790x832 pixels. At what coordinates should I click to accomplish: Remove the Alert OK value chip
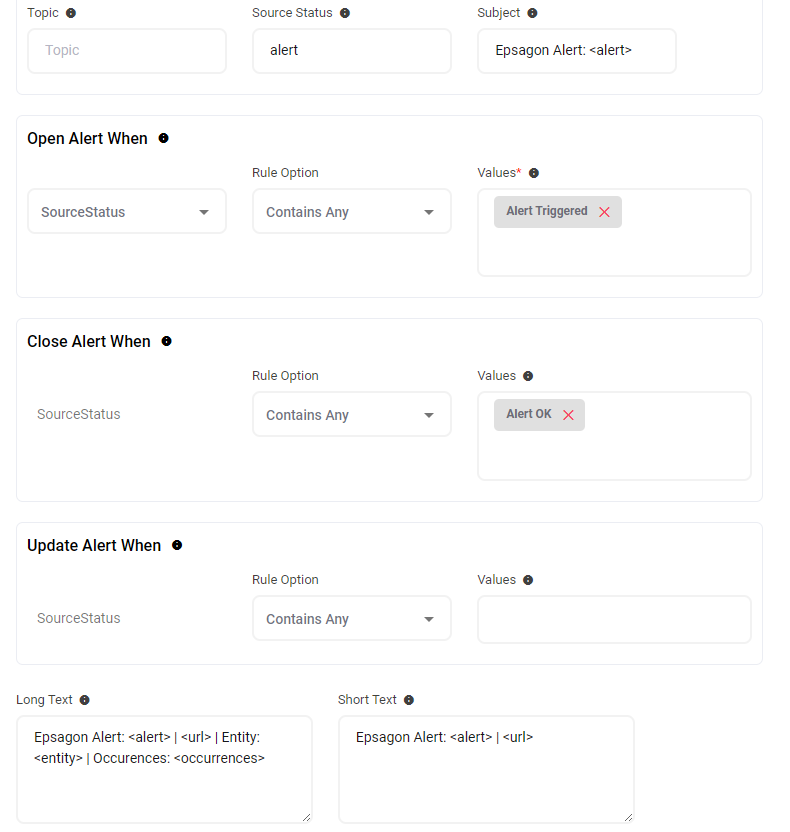point(568,415)
